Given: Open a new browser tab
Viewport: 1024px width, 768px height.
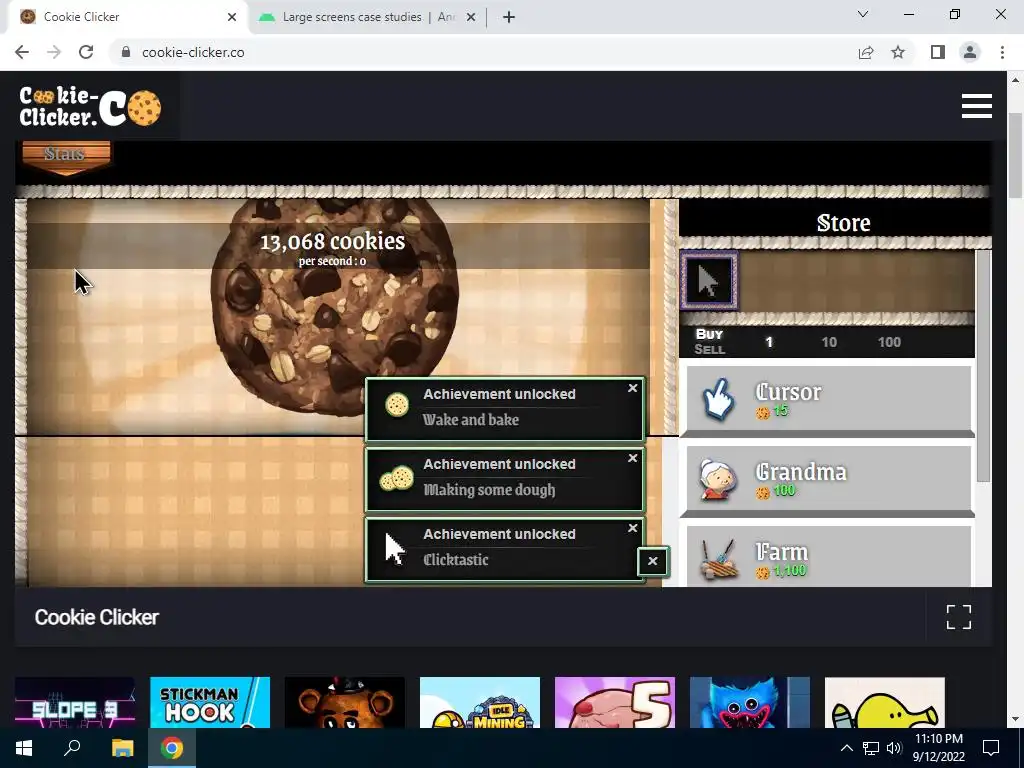Looking at the screenshot, I should click(509, 17).
